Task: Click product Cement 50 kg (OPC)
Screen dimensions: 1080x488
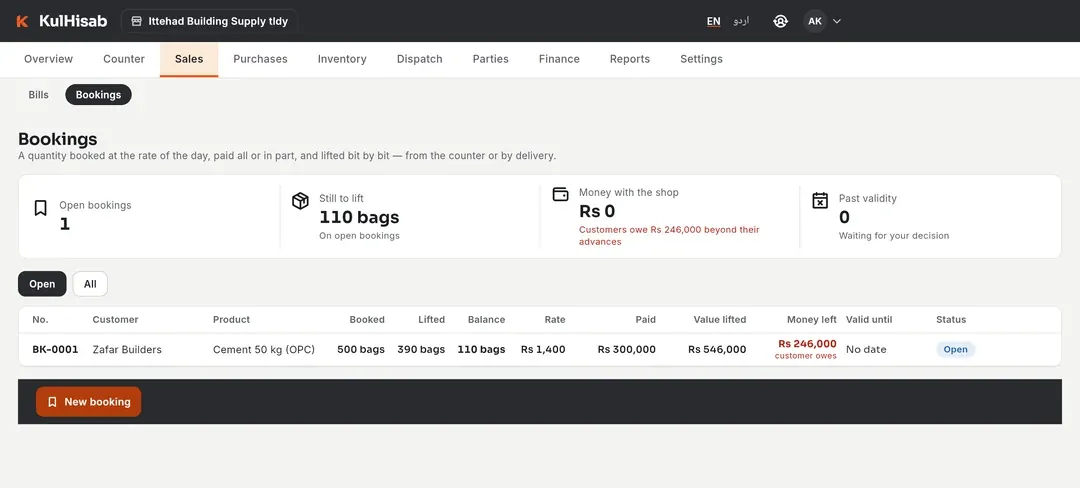Action: pos(264,350)
